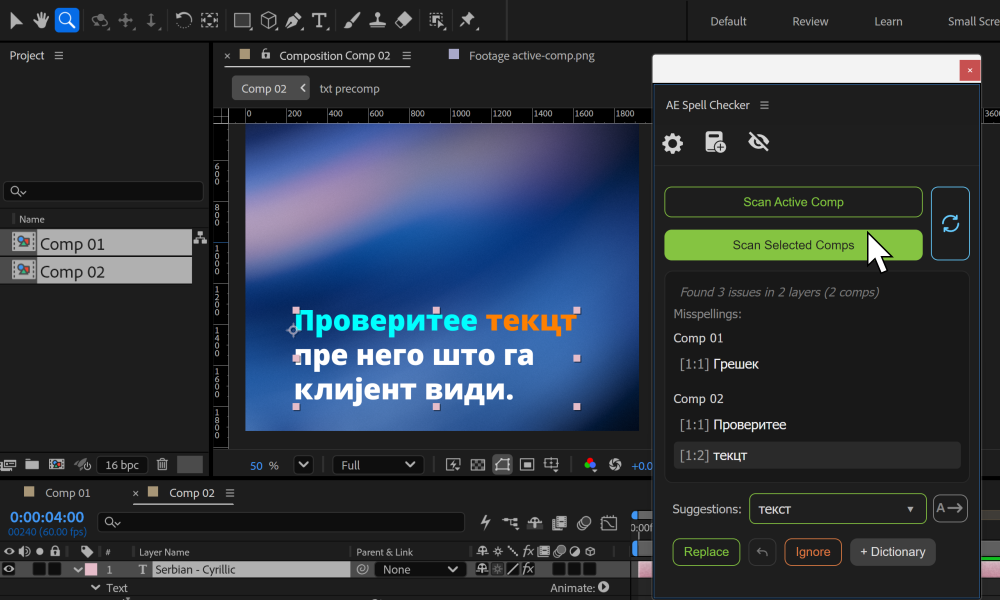1000x600 pixels.
Task: Click the apply suggestion arrow icon
Action: 950,508
